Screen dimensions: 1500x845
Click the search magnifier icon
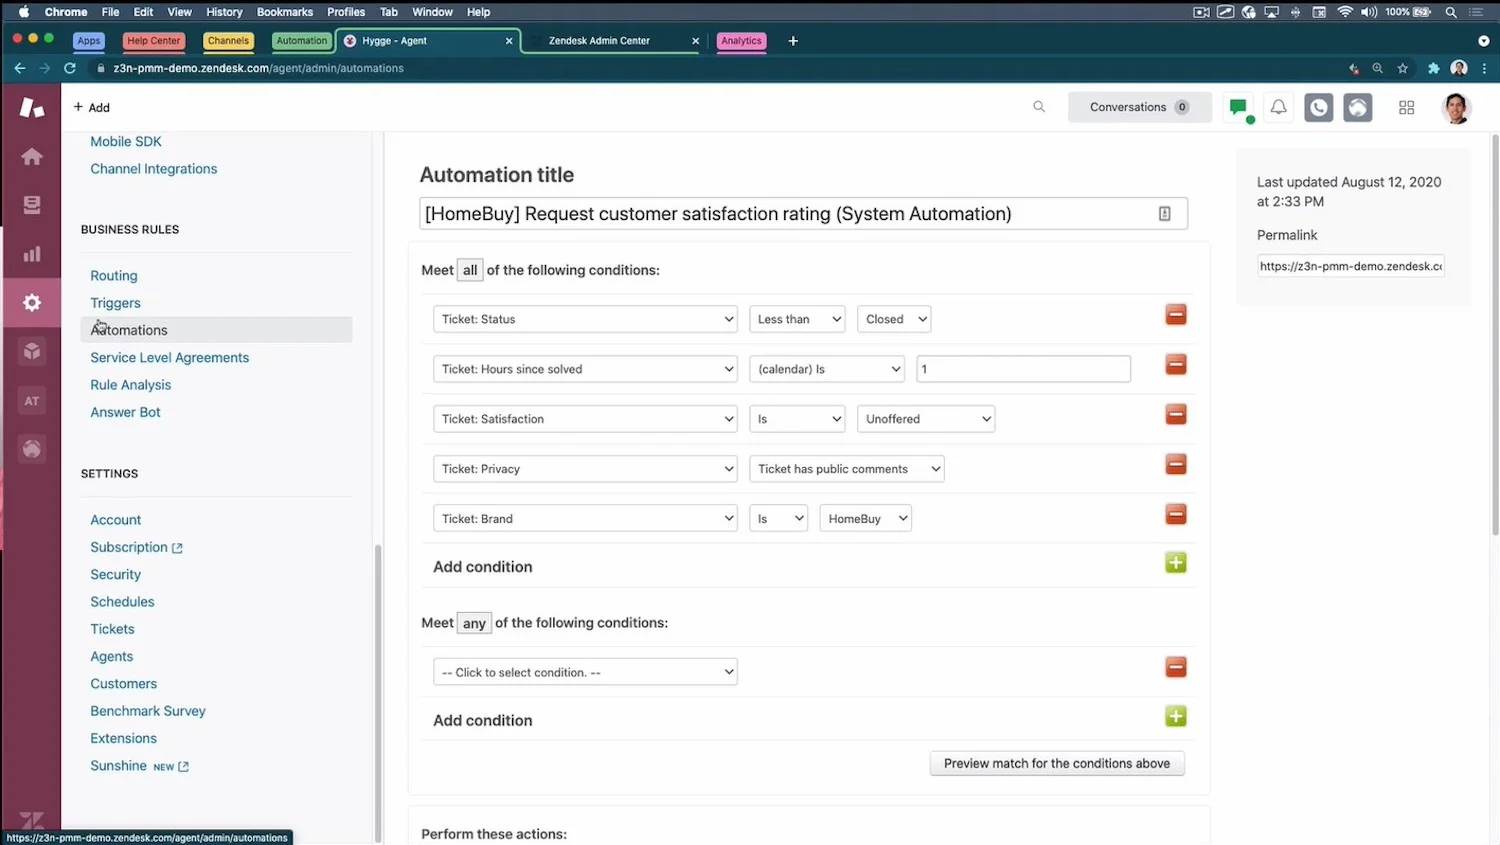click(x=1039, y=107)
